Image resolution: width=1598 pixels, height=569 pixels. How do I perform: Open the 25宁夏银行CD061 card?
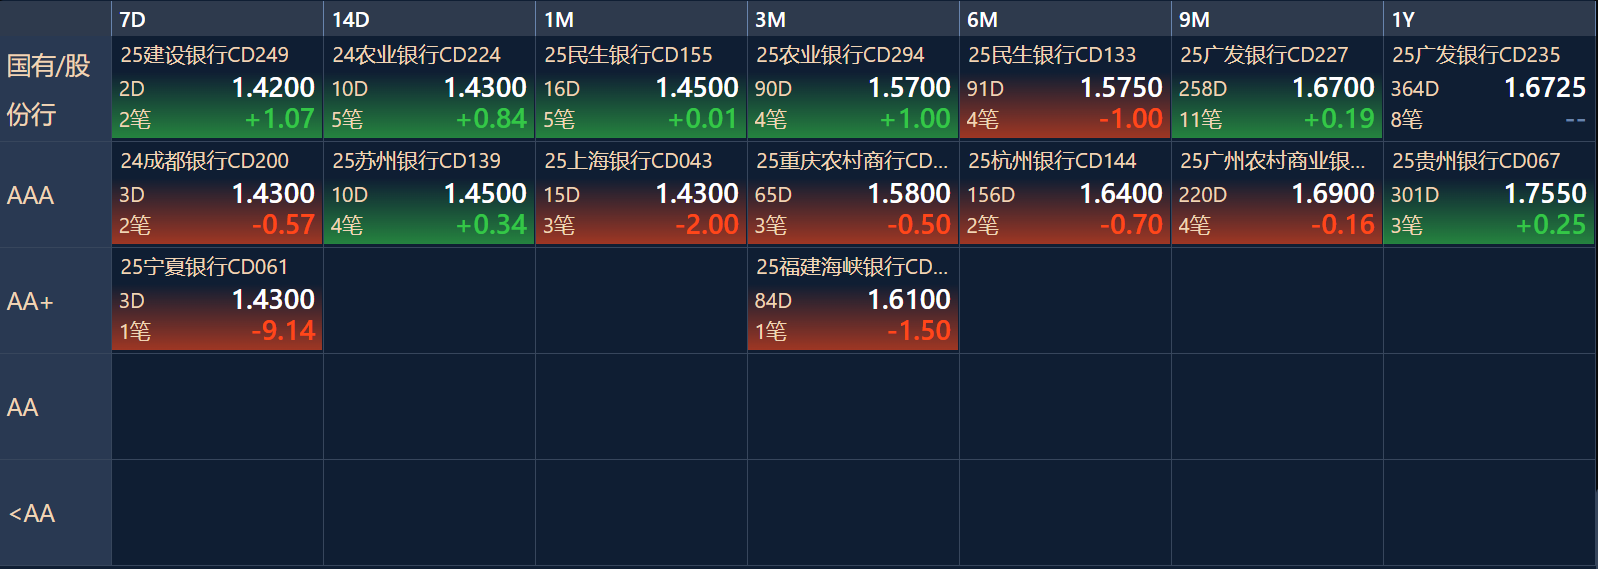(217, 300)
